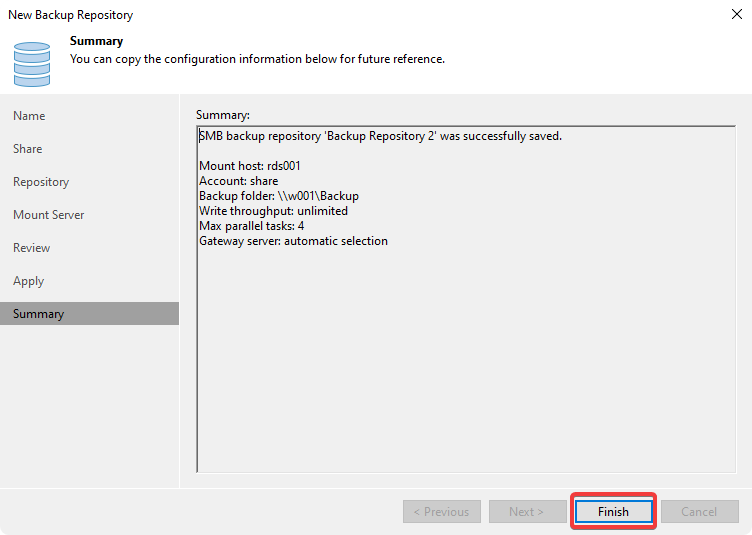Select the Name wizard step
This screenshot has height=535, width=752.
click(29, 116)
